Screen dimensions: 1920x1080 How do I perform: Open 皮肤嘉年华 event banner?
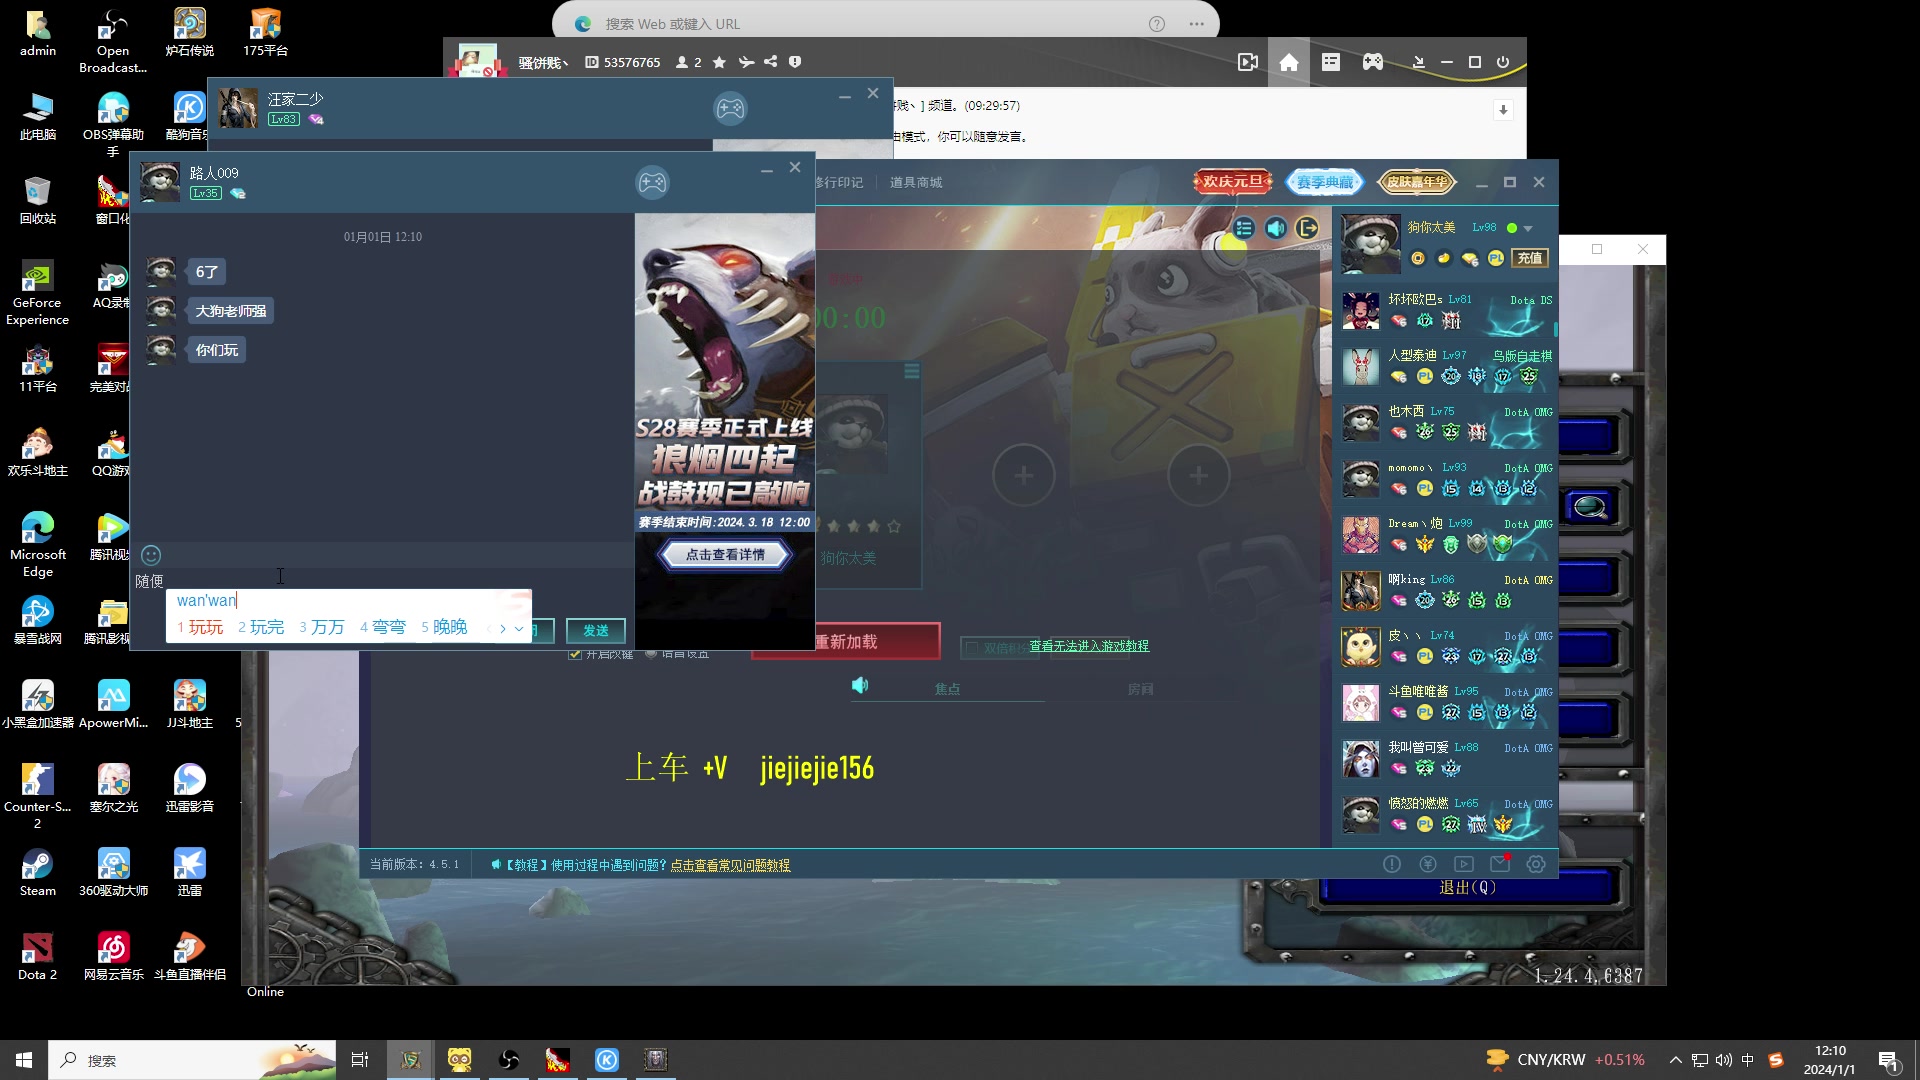pyautogui.click(x=1417, y=182)
